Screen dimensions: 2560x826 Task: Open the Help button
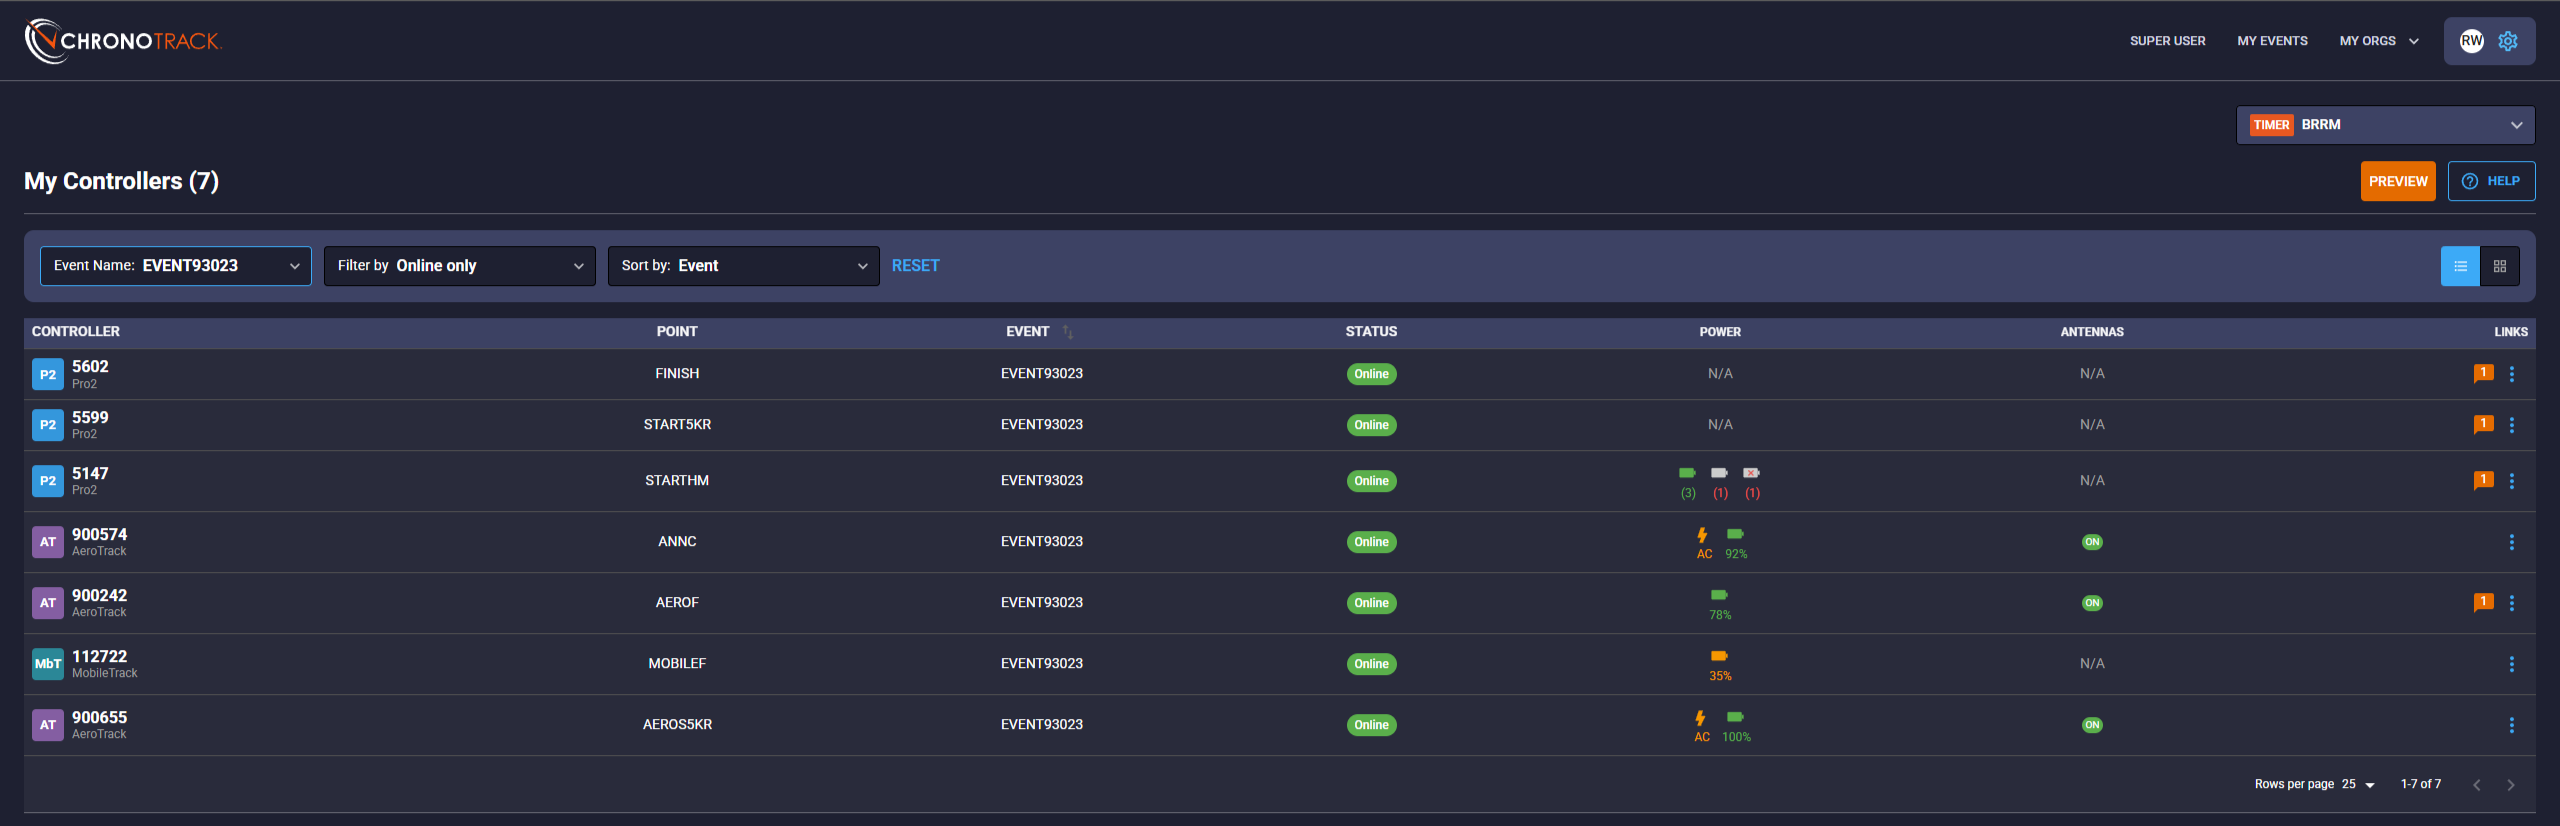pyautogui.click(x=2491, y=181)
